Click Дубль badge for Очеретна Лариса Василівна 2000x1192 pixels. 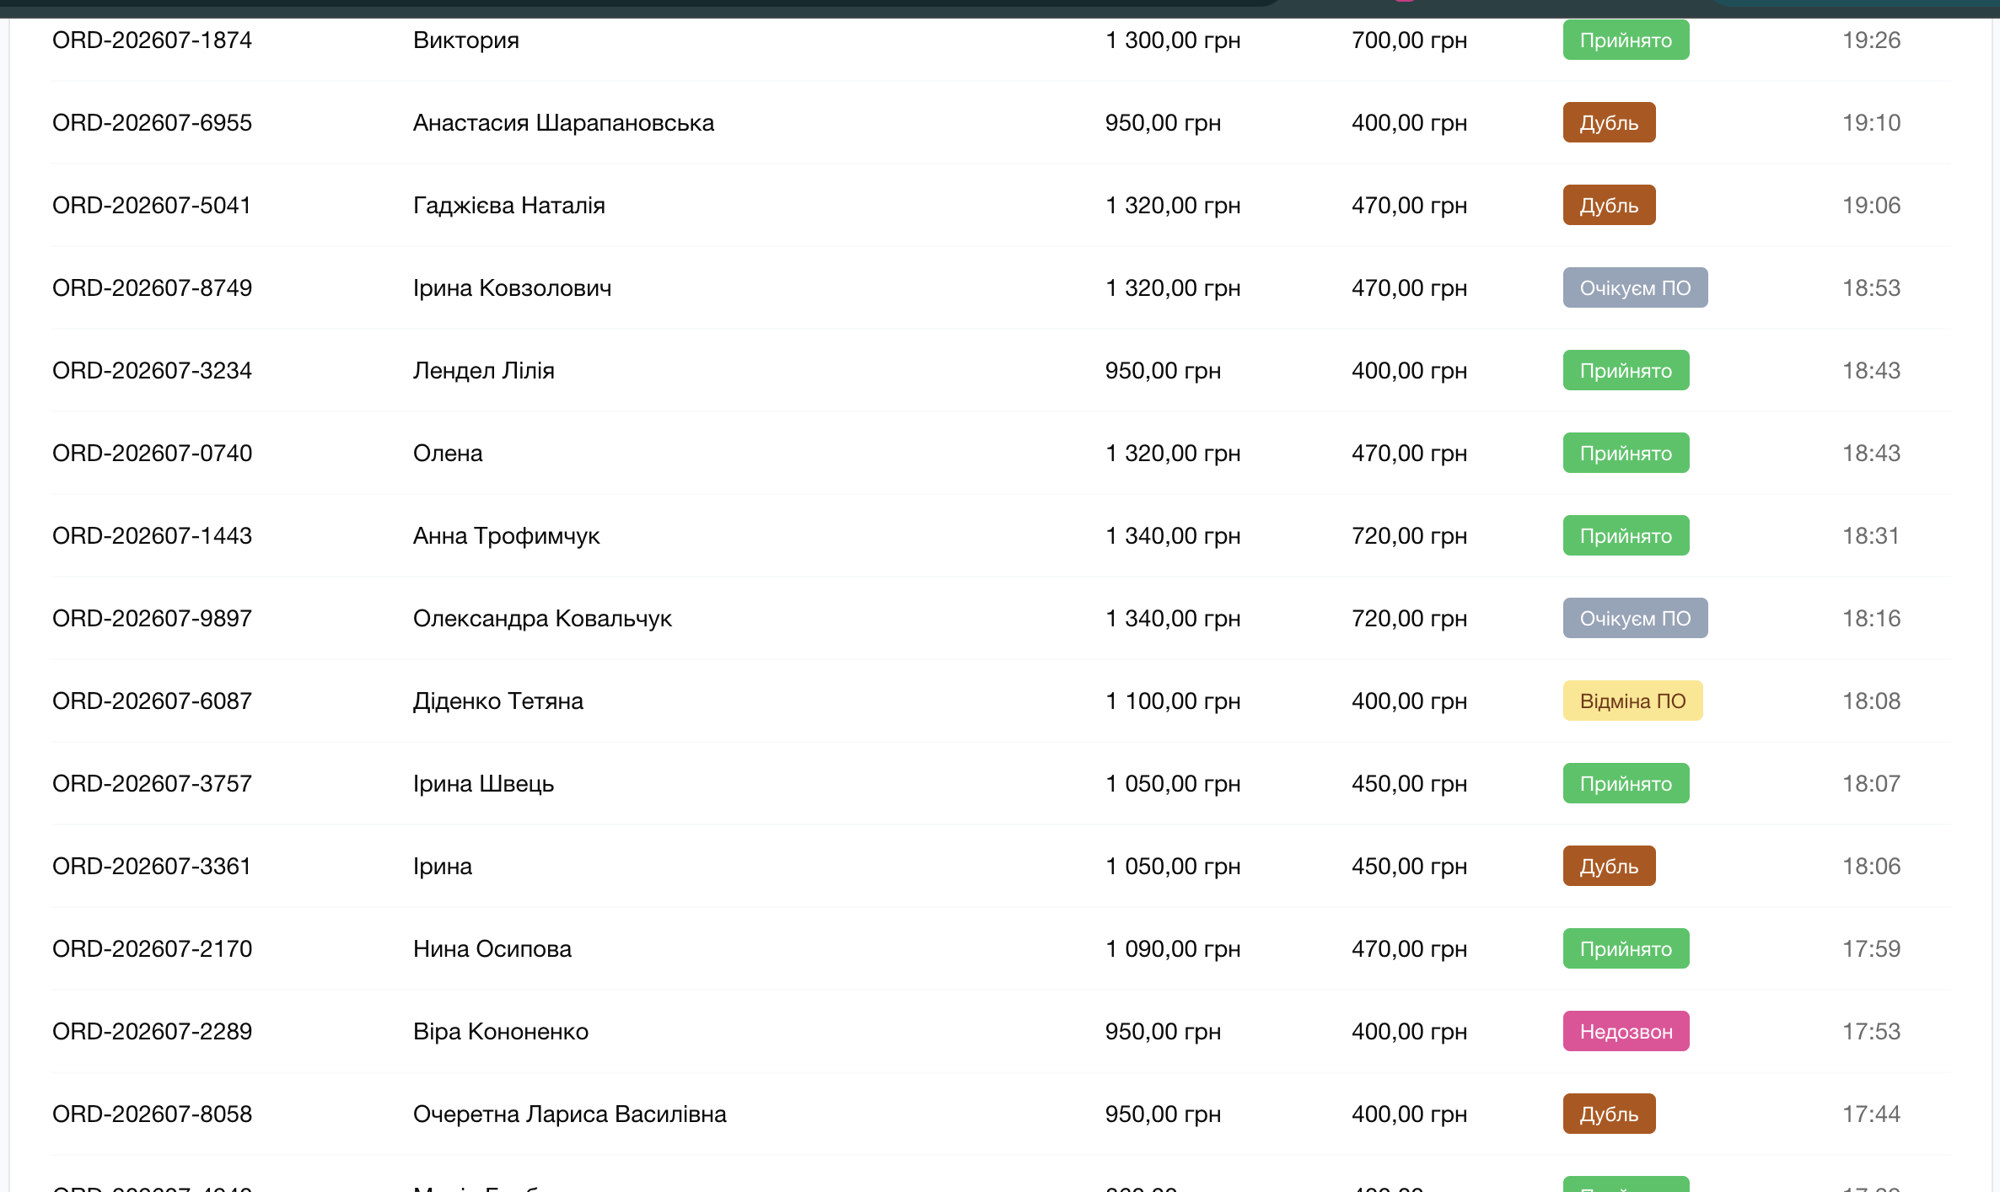1609,1114
